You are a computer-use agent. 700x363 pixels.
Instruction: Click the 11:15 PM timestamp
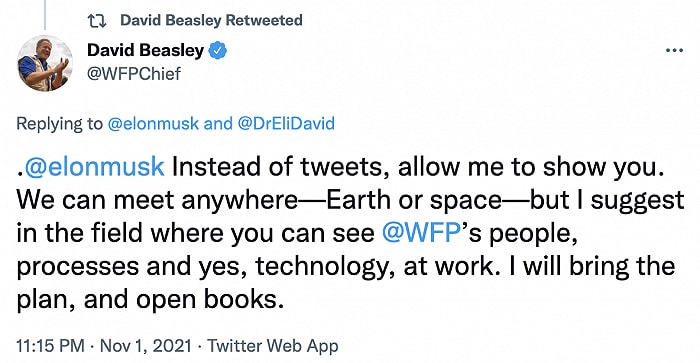(50, 346)
